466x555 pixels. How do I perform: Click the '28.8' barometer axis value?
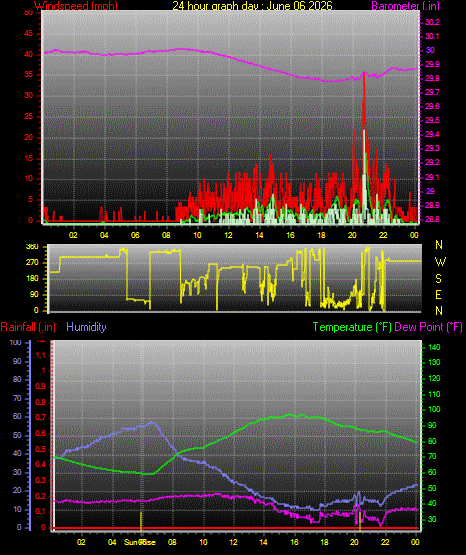click(x=432, y=219)
